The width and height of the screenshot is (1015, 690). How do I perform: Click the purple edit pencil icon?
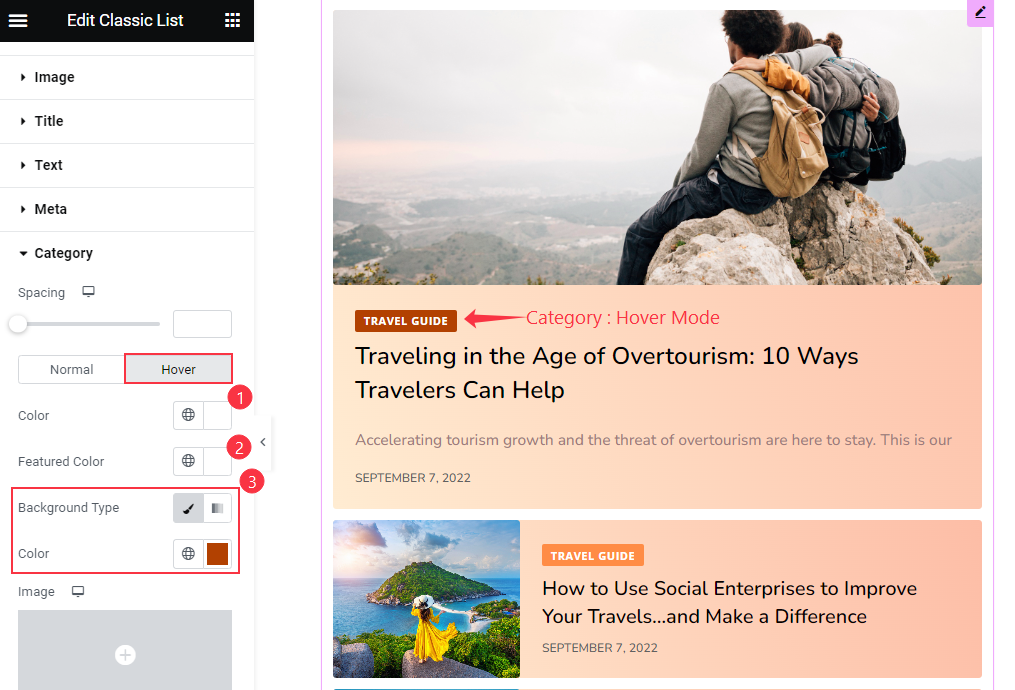point(980,13)
